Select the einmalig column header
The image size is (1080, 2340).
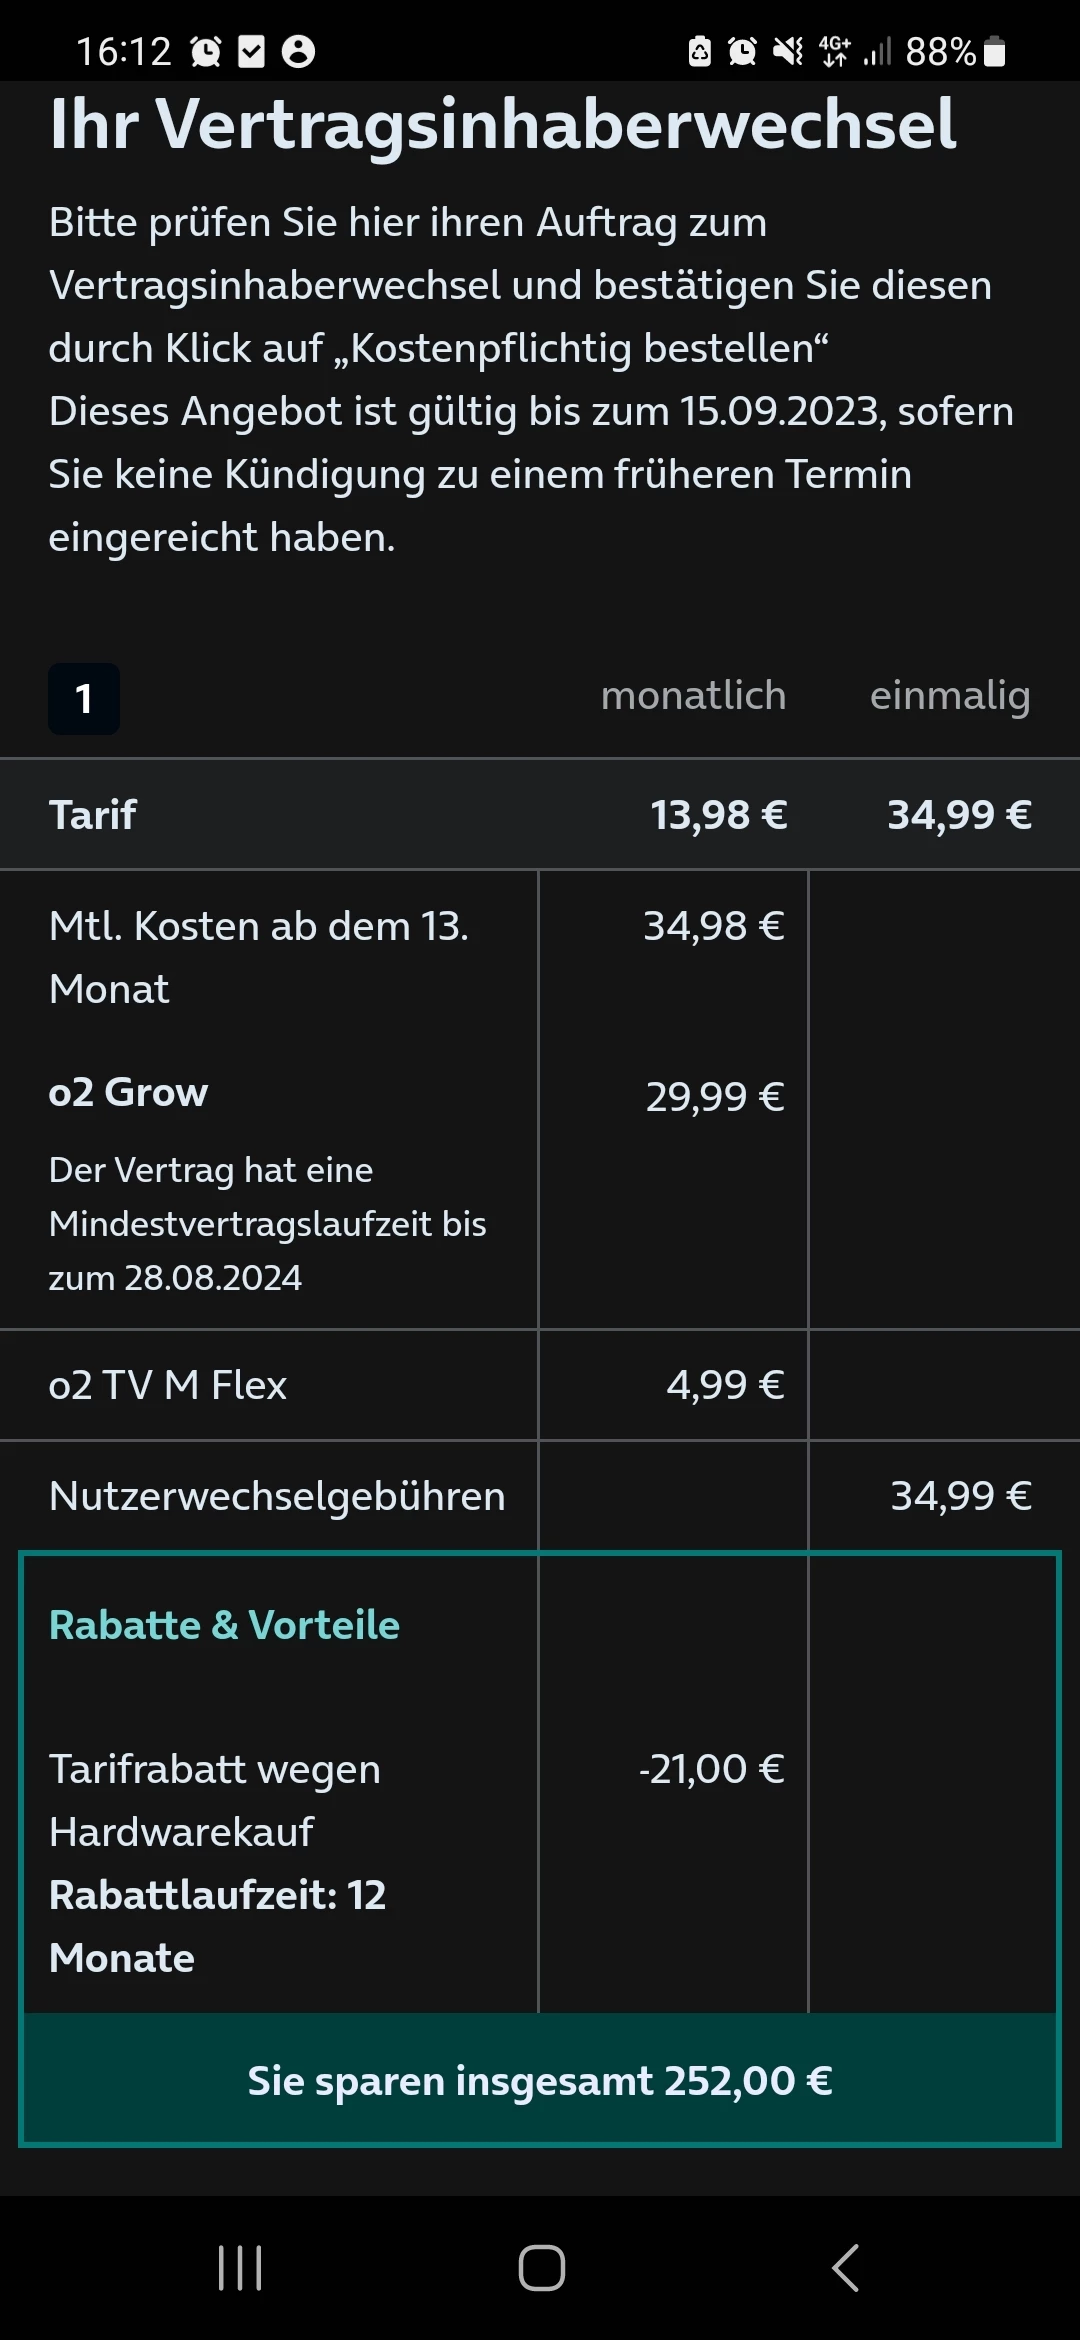coord(949,696)
